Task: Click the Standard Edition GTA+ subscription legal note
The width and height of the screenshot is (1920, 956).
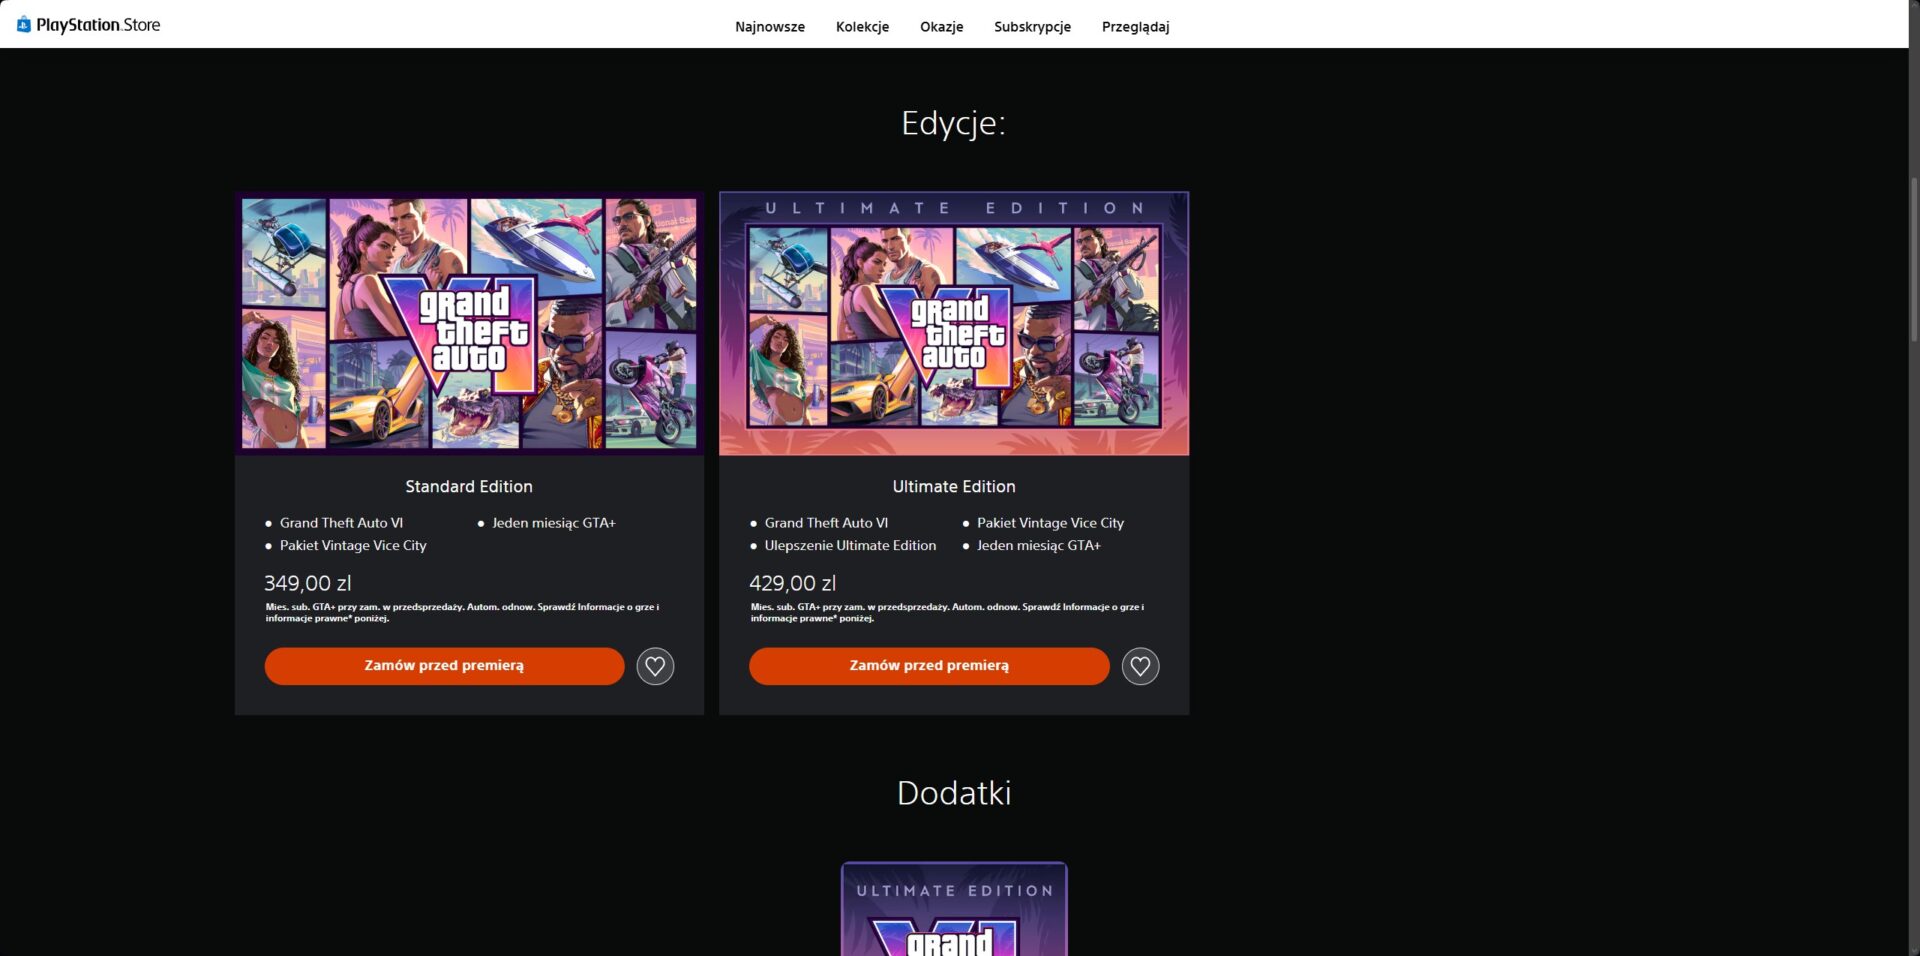Action: click(462, 612)
